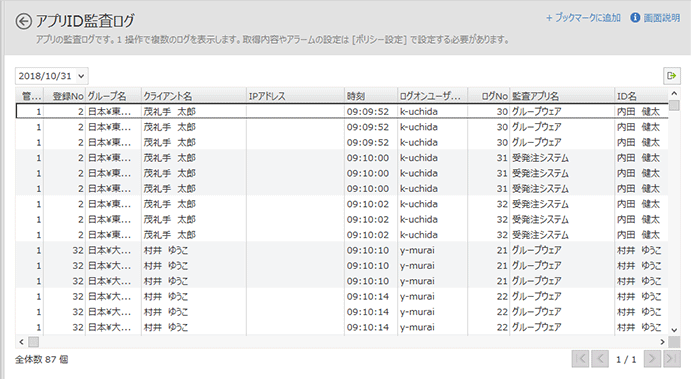Click the horizontal scrollbar thumb
This screenshot has width=691, height=379.
[33, 342]
